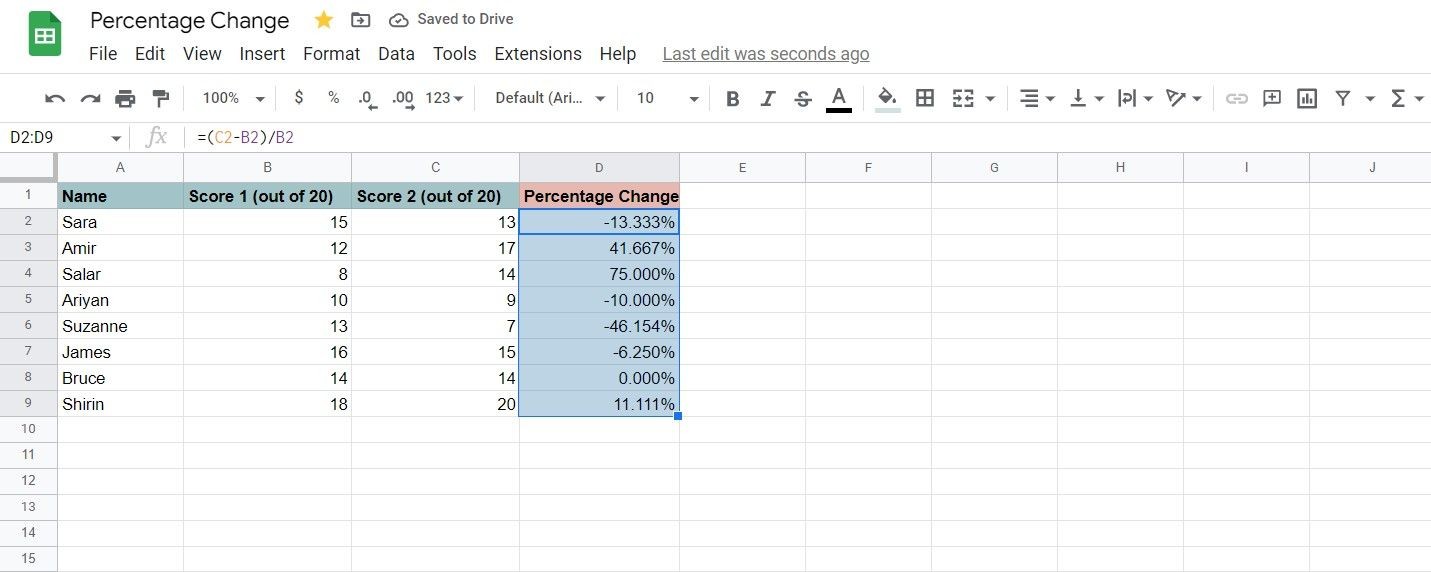Select the cell showing 41.667%
The image size is (1431, 572).
pos(599,248)
